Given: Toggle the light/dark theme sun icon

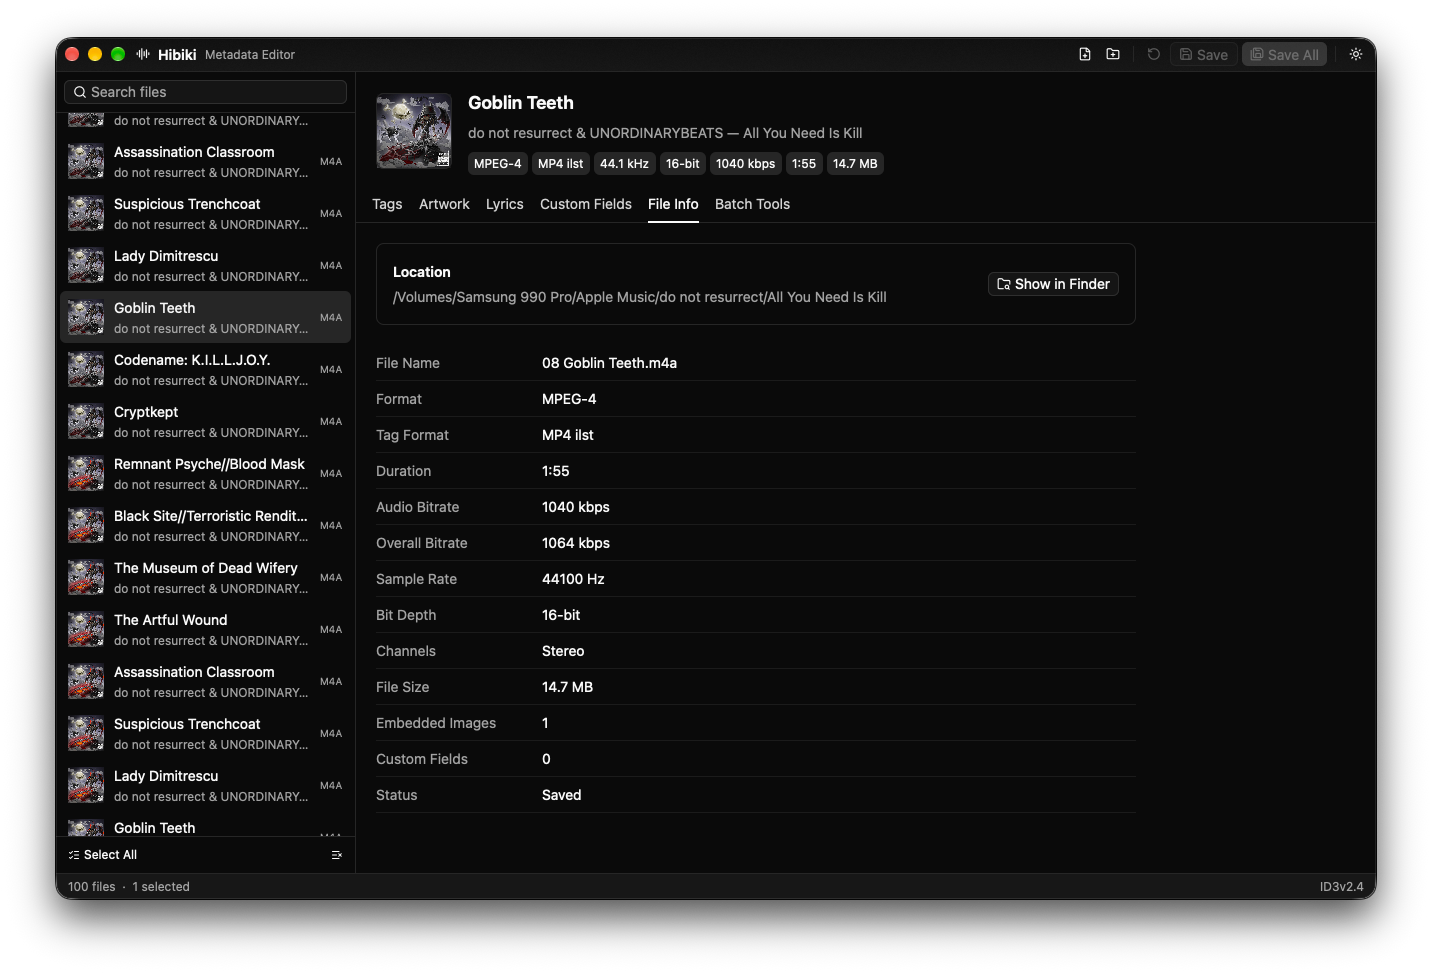Looking at the screenshot, I should tap(1356, 54).
